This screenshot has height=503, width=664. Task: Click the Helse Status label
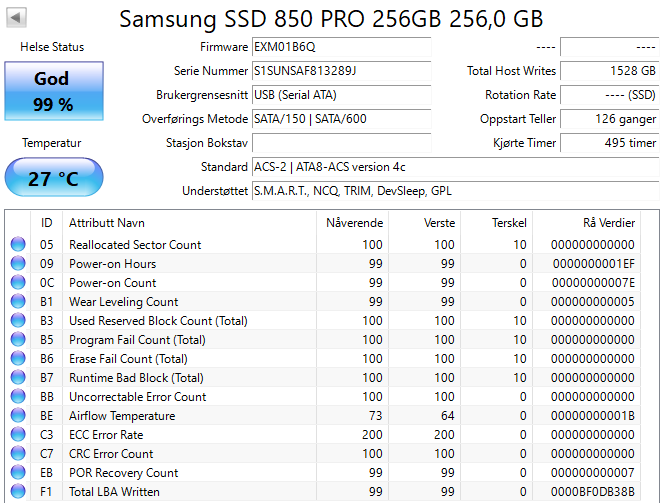52,47
